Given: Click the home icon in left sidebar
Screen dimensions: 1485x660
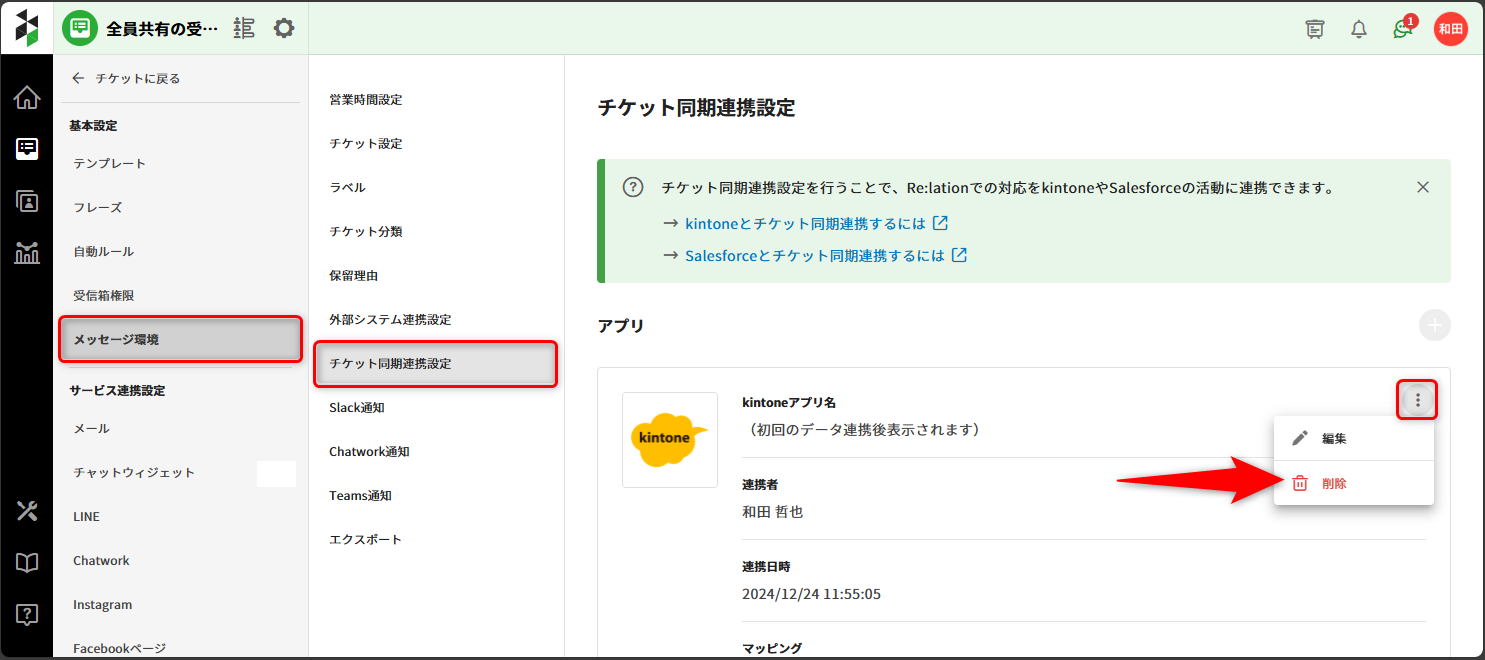Looking at the screenshot, I should pos(27,98).
